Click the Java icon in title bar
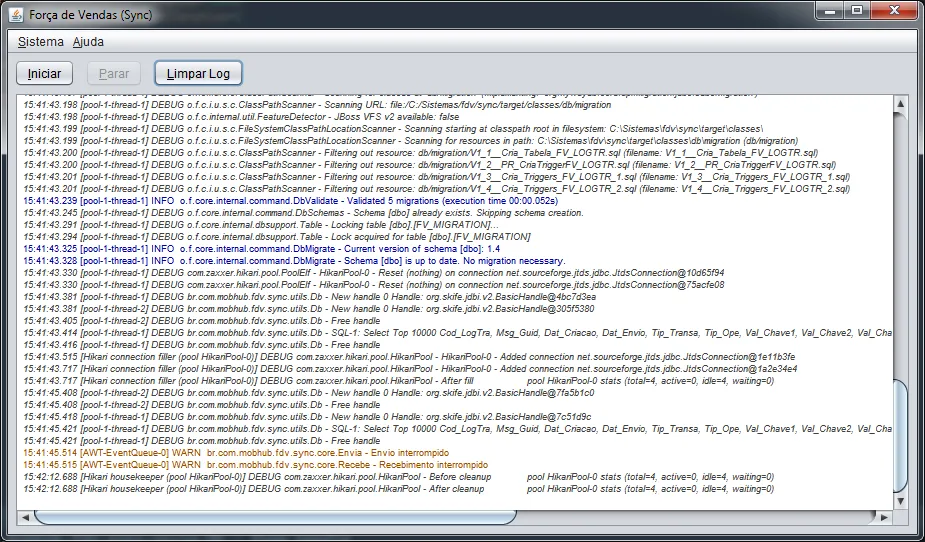The height and width of the screenshot is (542, 925). coord(17,15)
